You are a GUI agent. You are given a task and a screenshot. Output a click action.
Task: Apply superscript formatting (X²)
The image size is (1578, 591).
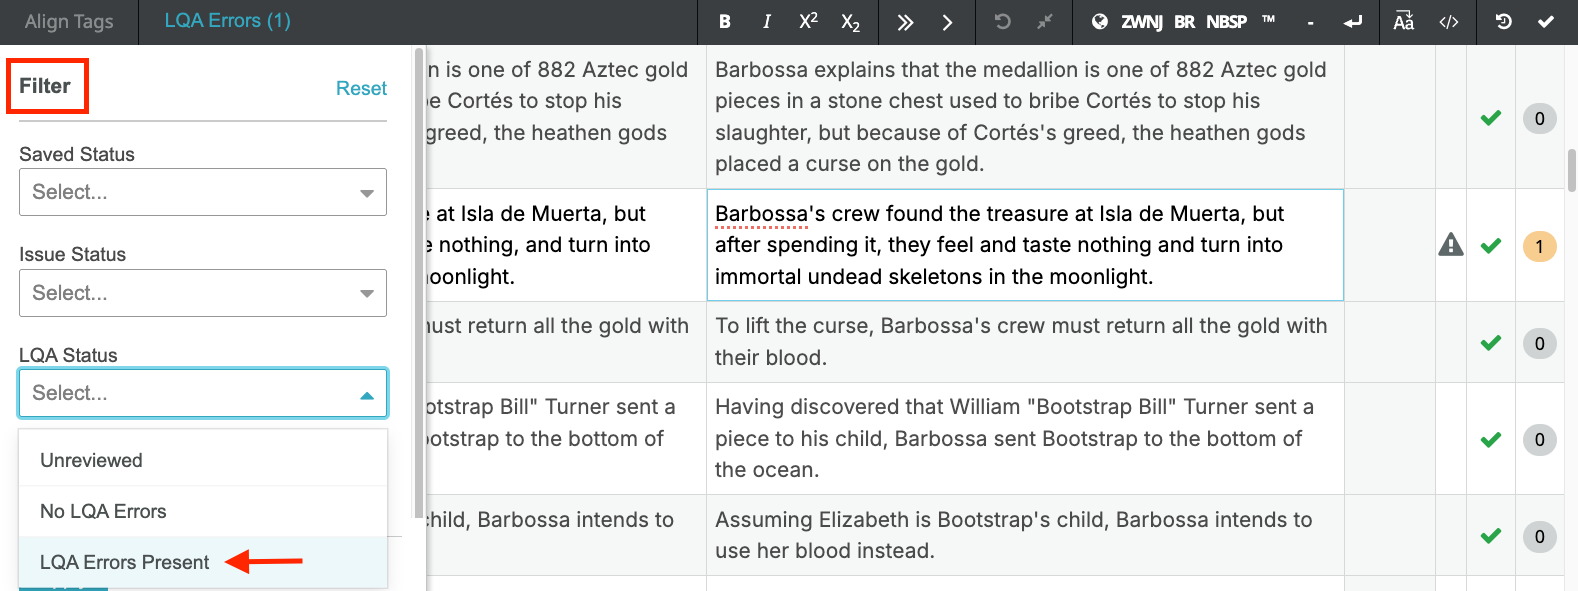point(808,21)
